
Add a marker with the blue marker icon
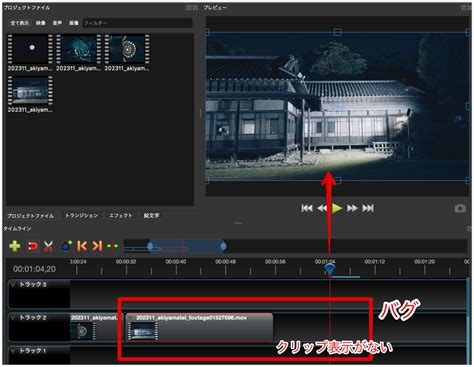pos(67,246)
